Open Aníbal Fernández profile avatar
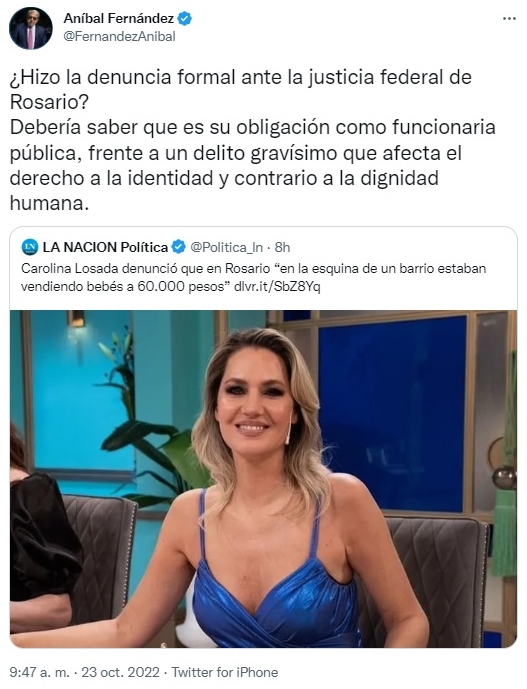The height and width of the screenshot is (689, 527). [x=31, y=28]
